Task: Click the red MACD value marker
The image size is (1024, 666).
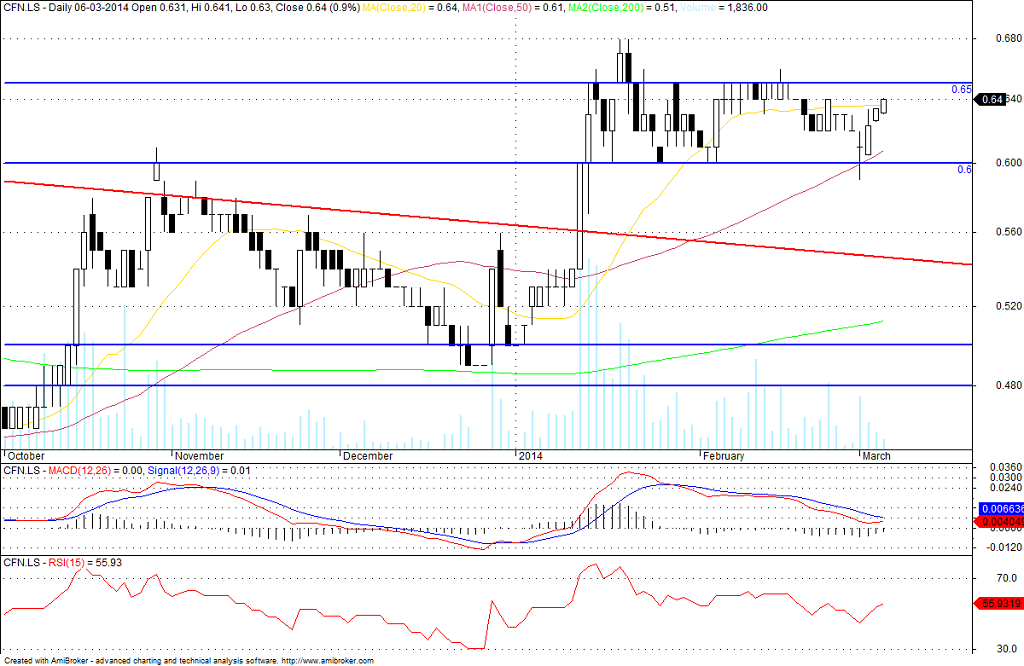Action: click(999, 522)
